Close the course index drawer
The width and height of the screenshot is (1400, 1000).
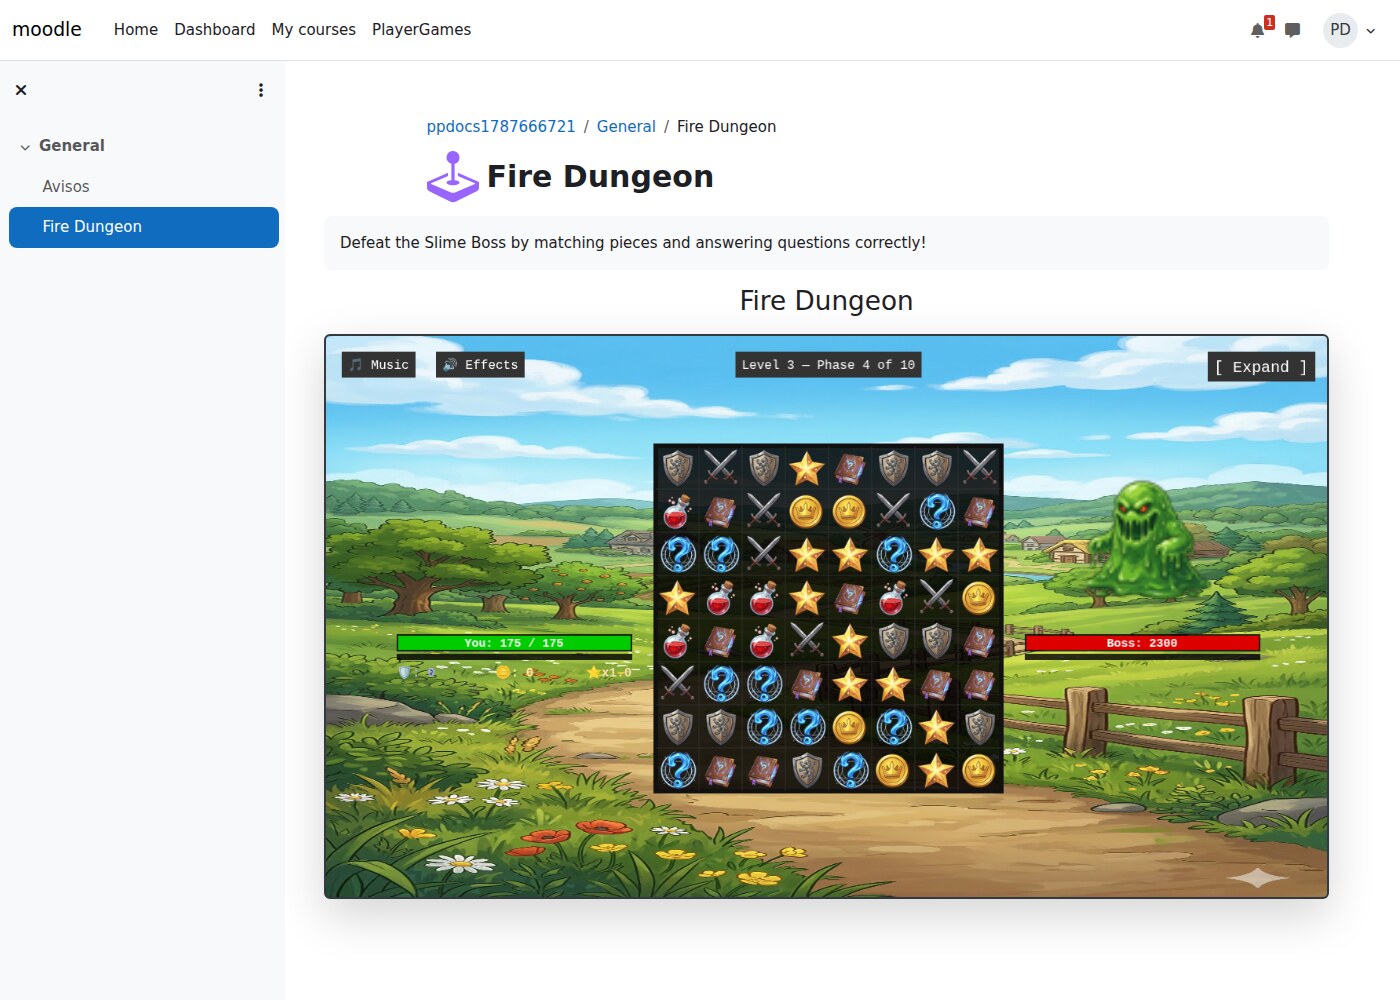[x=21, y=90]
